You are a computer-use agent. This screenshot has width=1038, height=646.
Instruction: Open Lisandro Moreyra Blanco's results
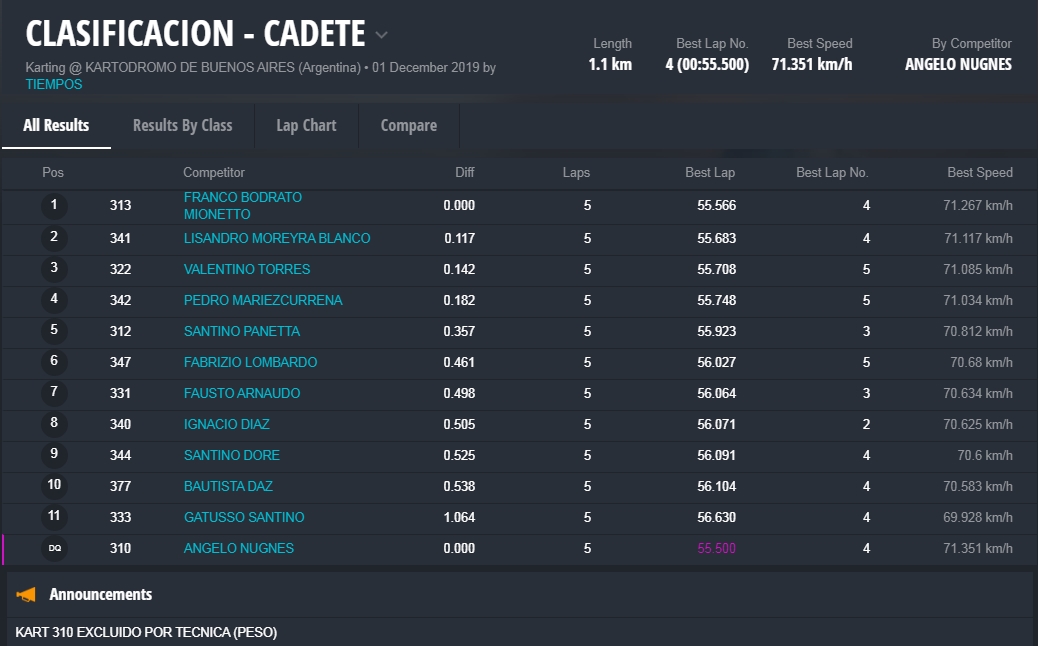click(277, 238)
